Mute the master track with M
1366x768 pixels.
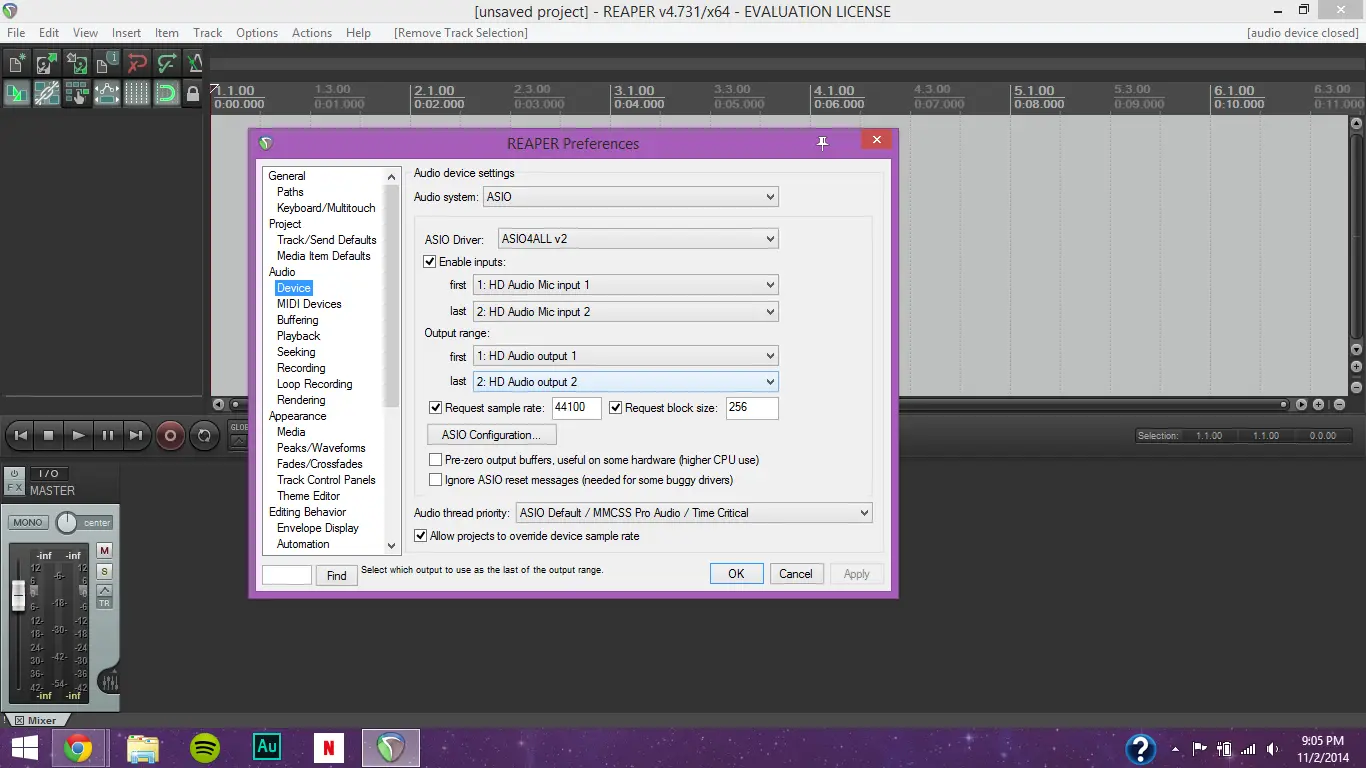pyautogui.click(x=105, y=551)
